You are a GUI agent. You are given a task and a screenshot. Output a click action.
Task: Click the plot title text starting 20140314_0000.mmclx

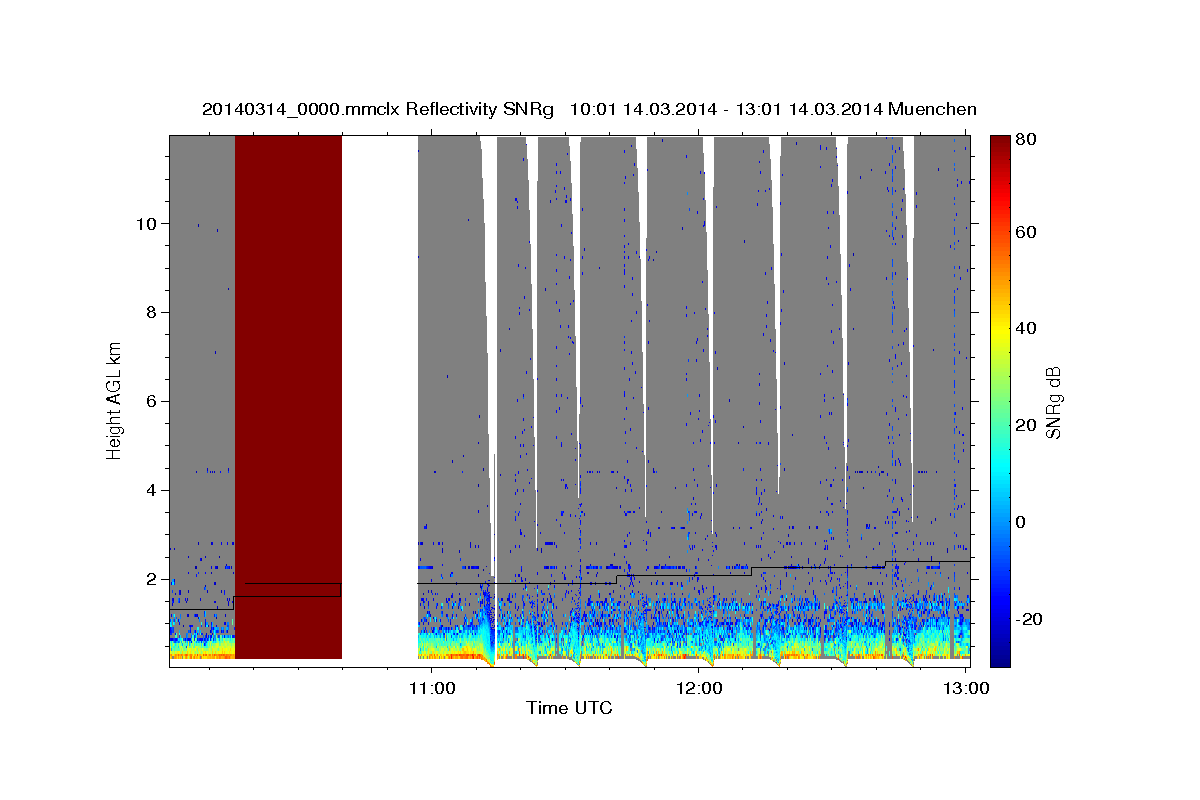pos(589,109)
